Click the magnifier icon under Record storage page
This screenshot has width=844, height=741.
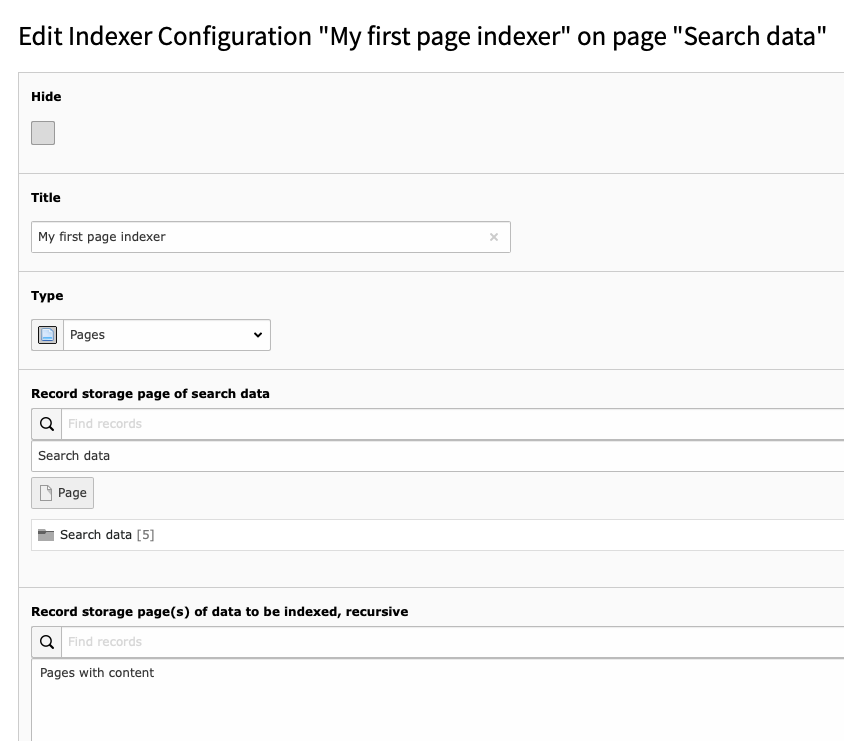[x=45, y=424]
